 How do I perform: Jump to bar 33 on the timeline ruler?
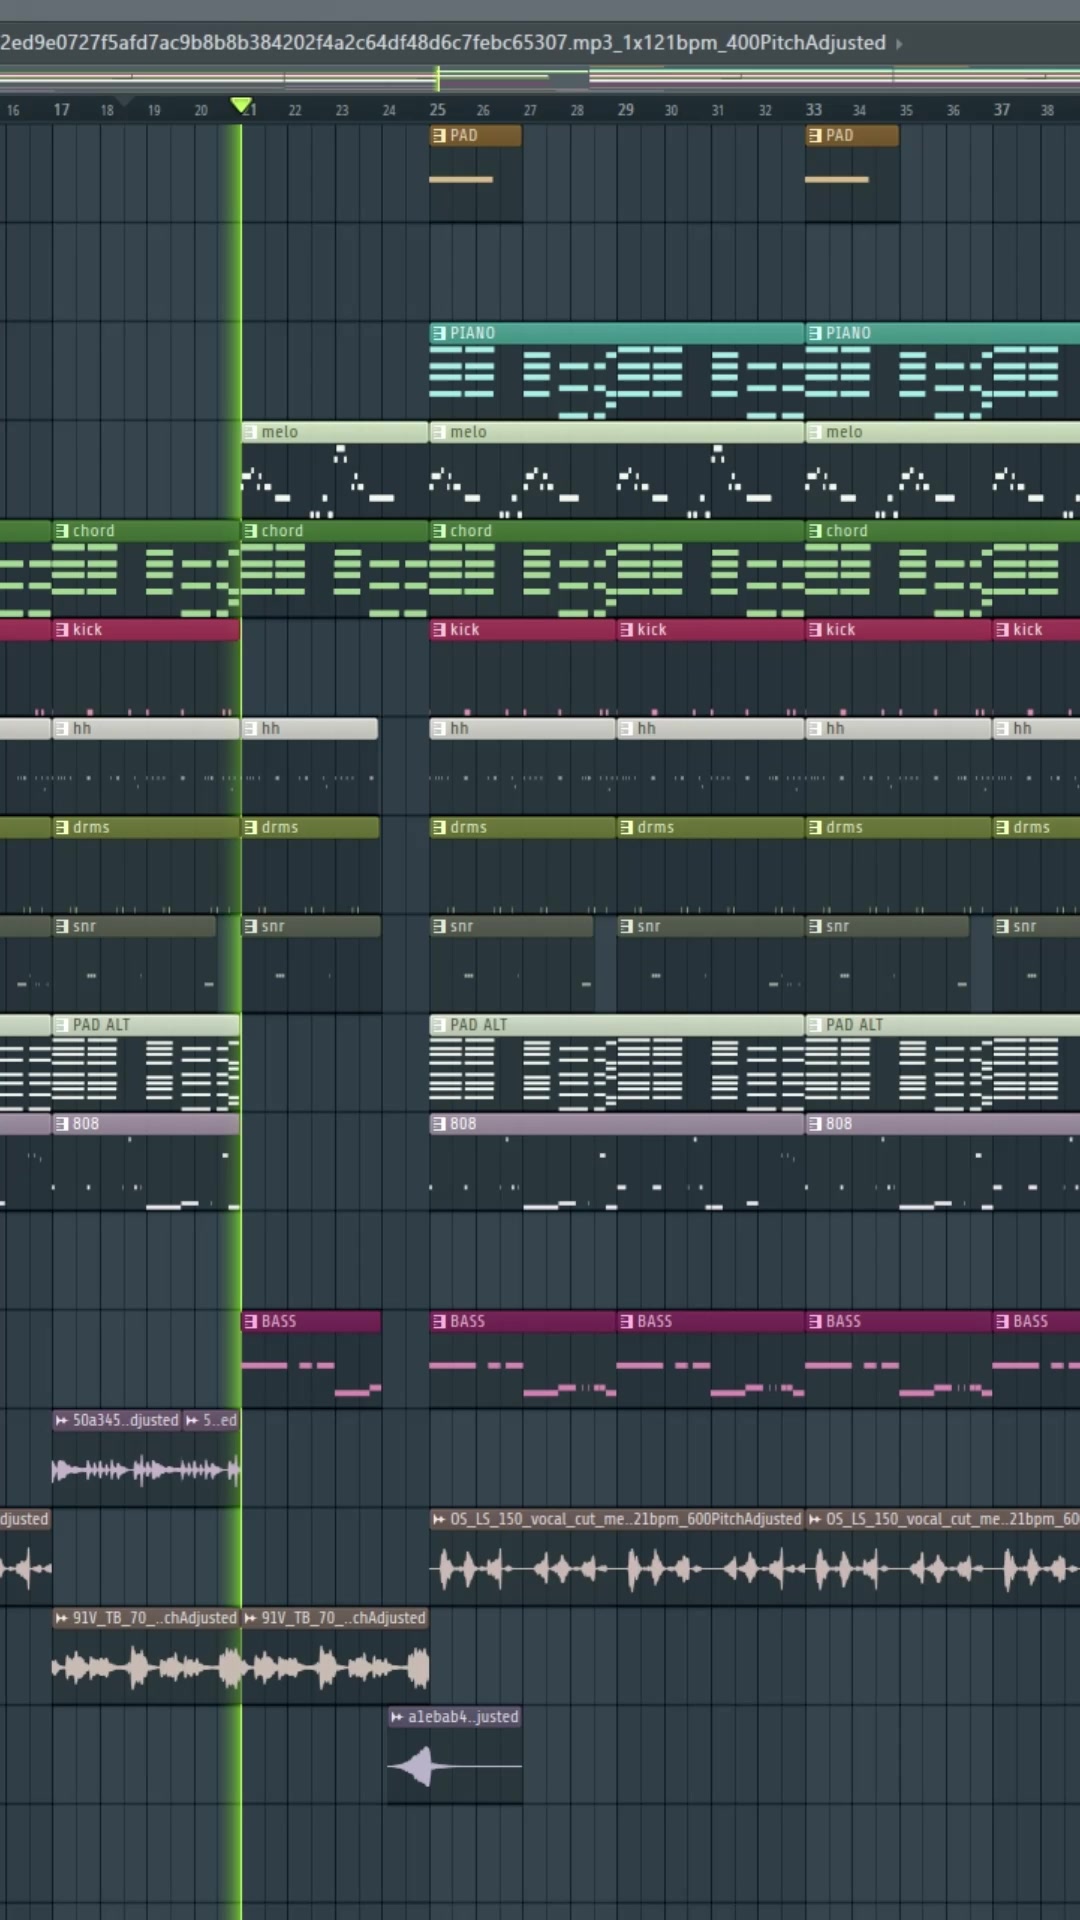(x=814, y=110)
